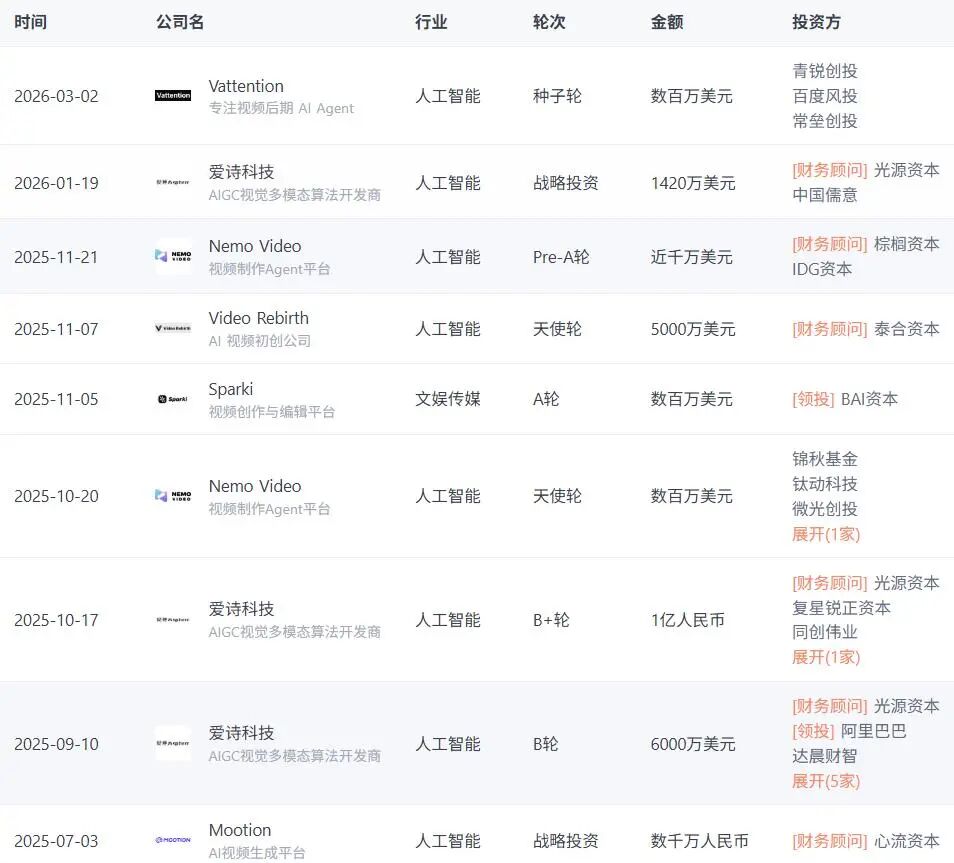Screen dimensions: 954x863
Task: Click Nemo Video logo in 2025-10-20 row
Action: (x=173, y=496)
